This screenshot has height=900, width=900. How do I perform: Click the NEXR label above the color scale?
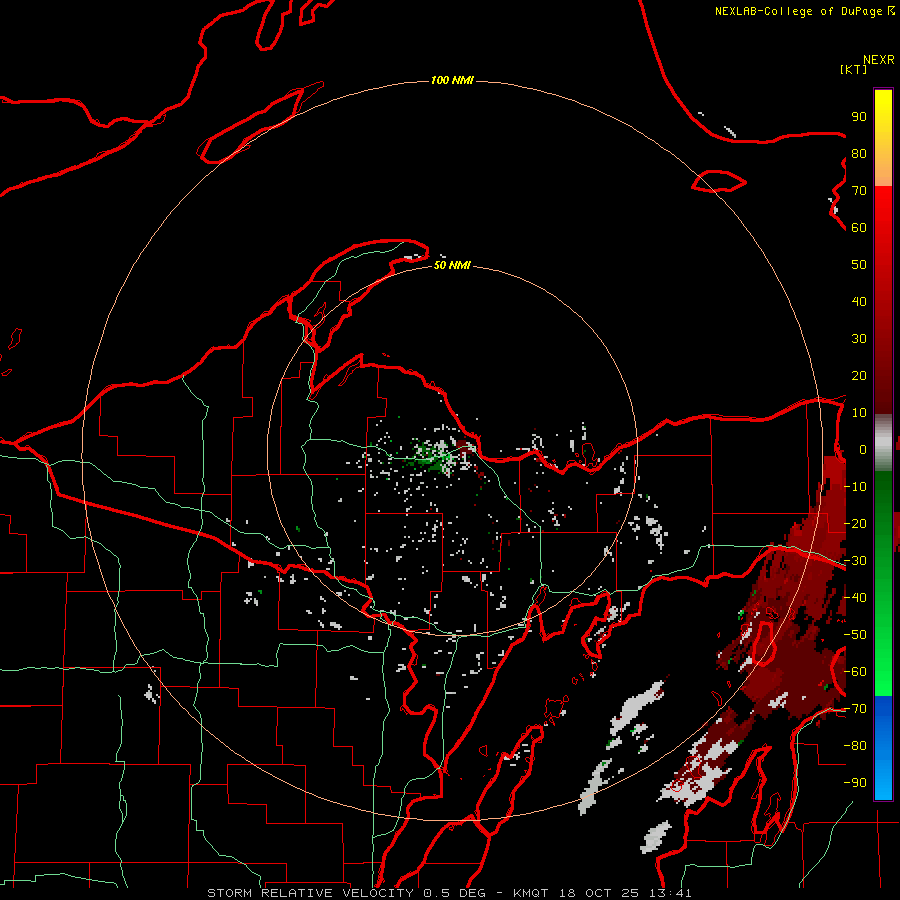[879, 60]
